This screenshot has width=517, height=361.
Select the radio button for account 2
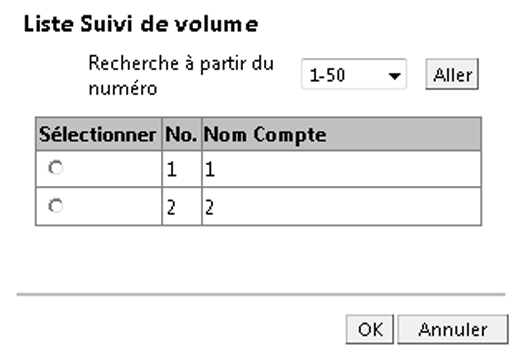click(x=56, y=206)
